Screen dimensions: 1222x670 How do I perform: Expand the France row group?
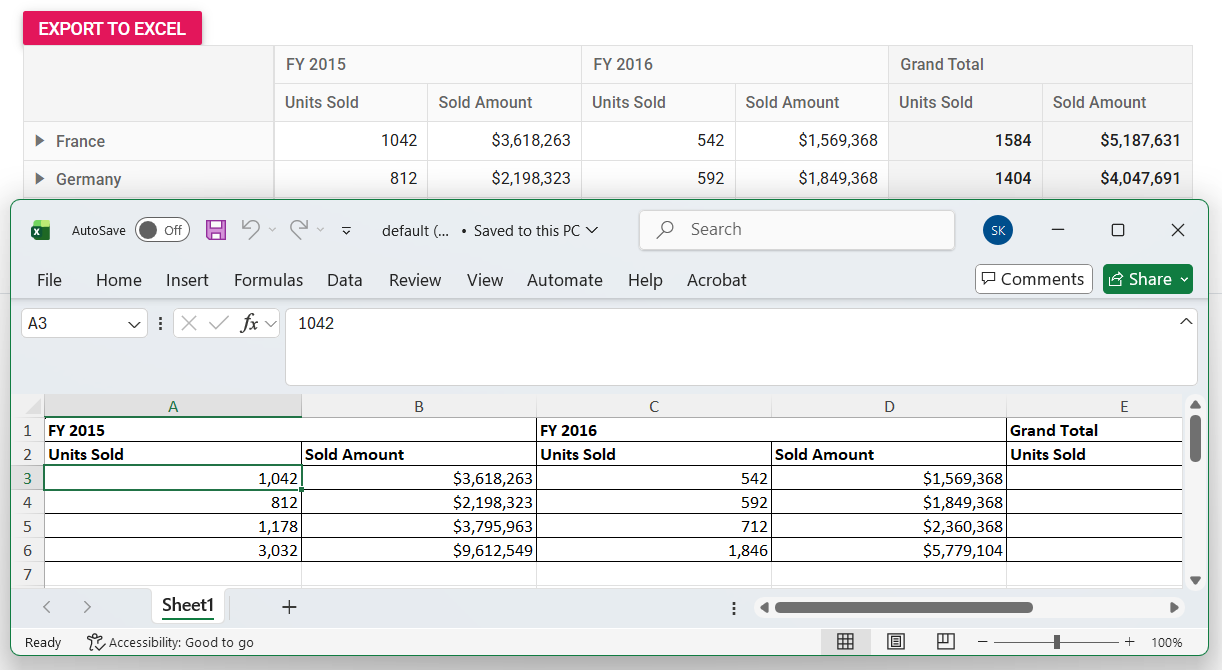pos(38,141)
